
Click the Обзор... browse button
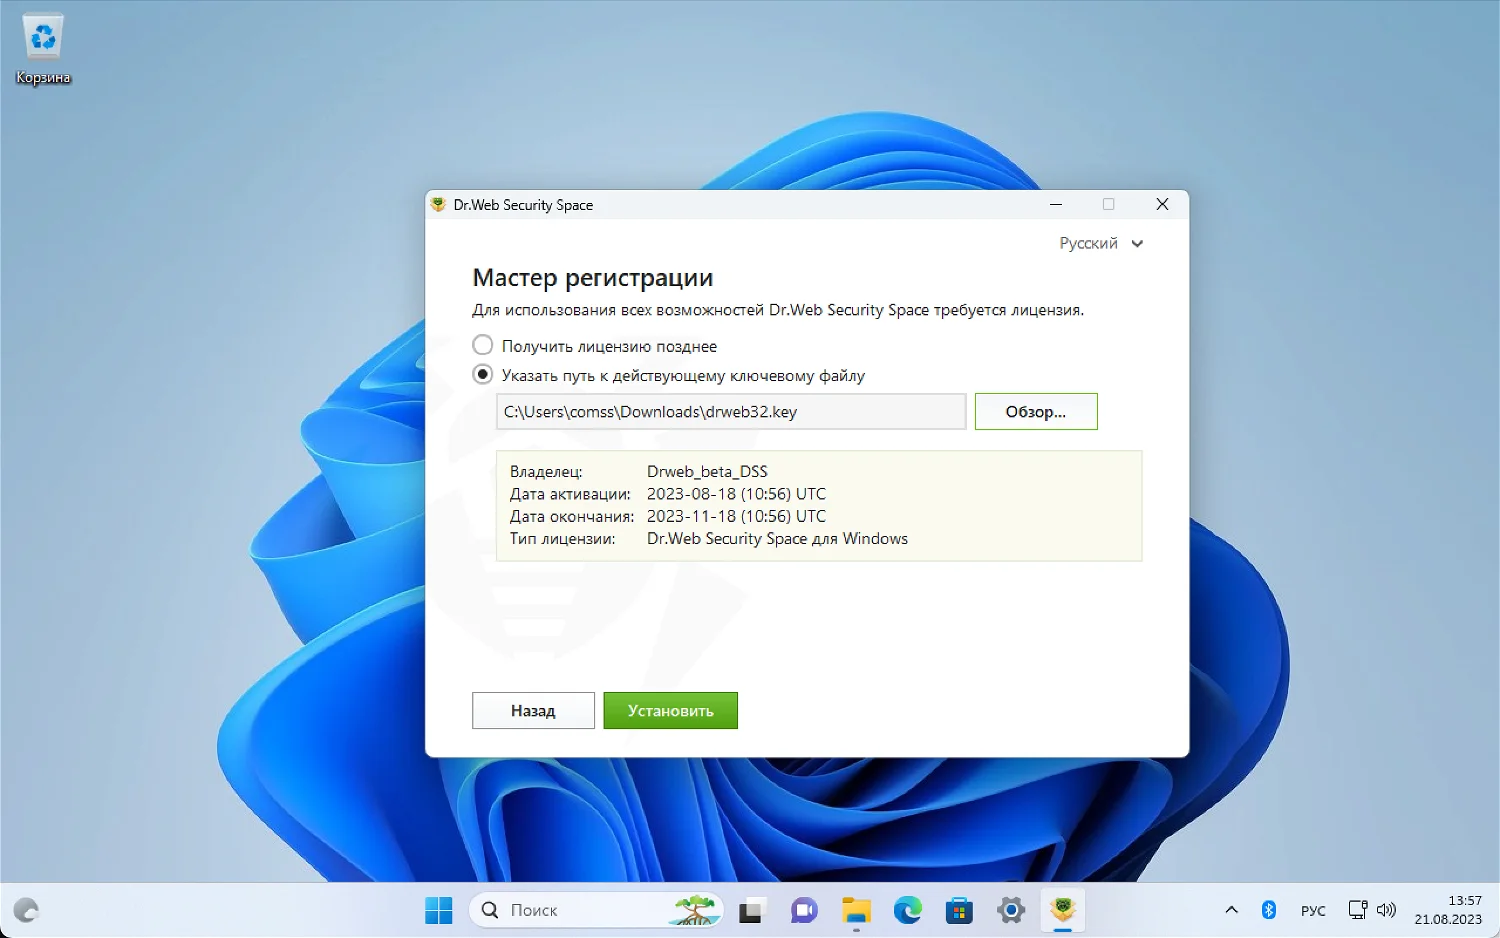click(1036, 411)
